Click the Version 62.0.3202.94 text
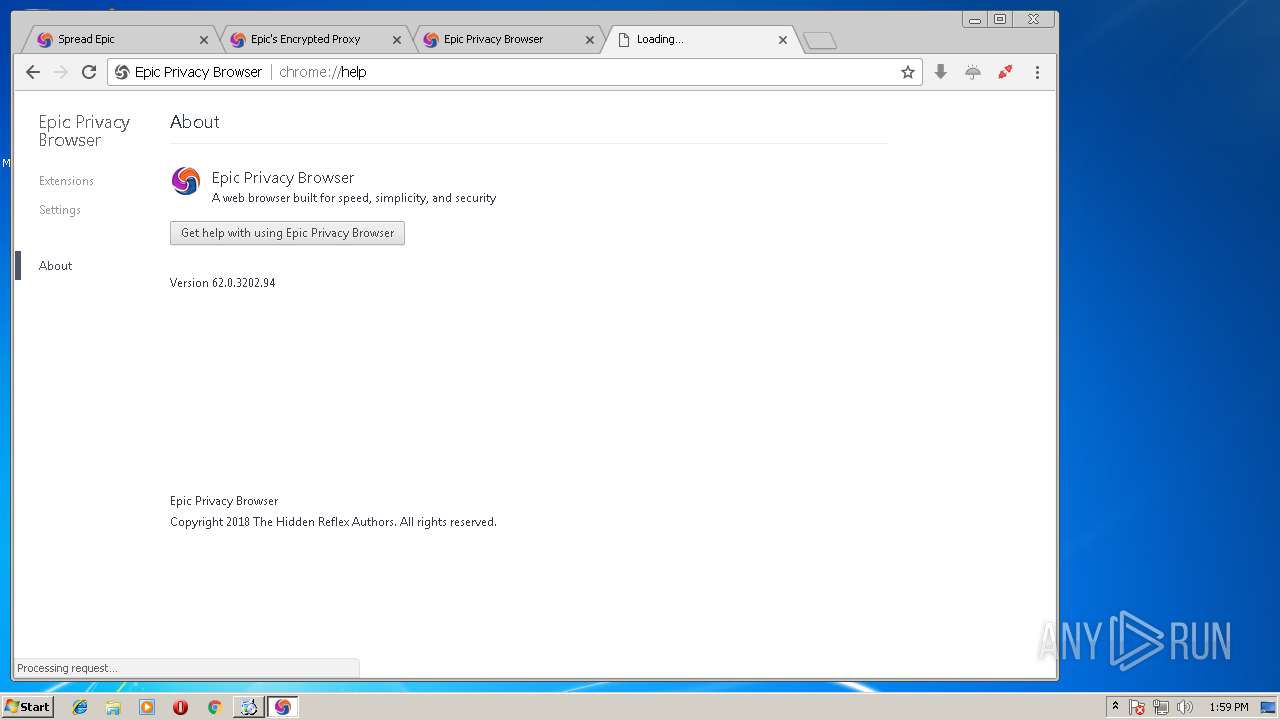The image size is (1280, 720). click(x=223, y=283)
